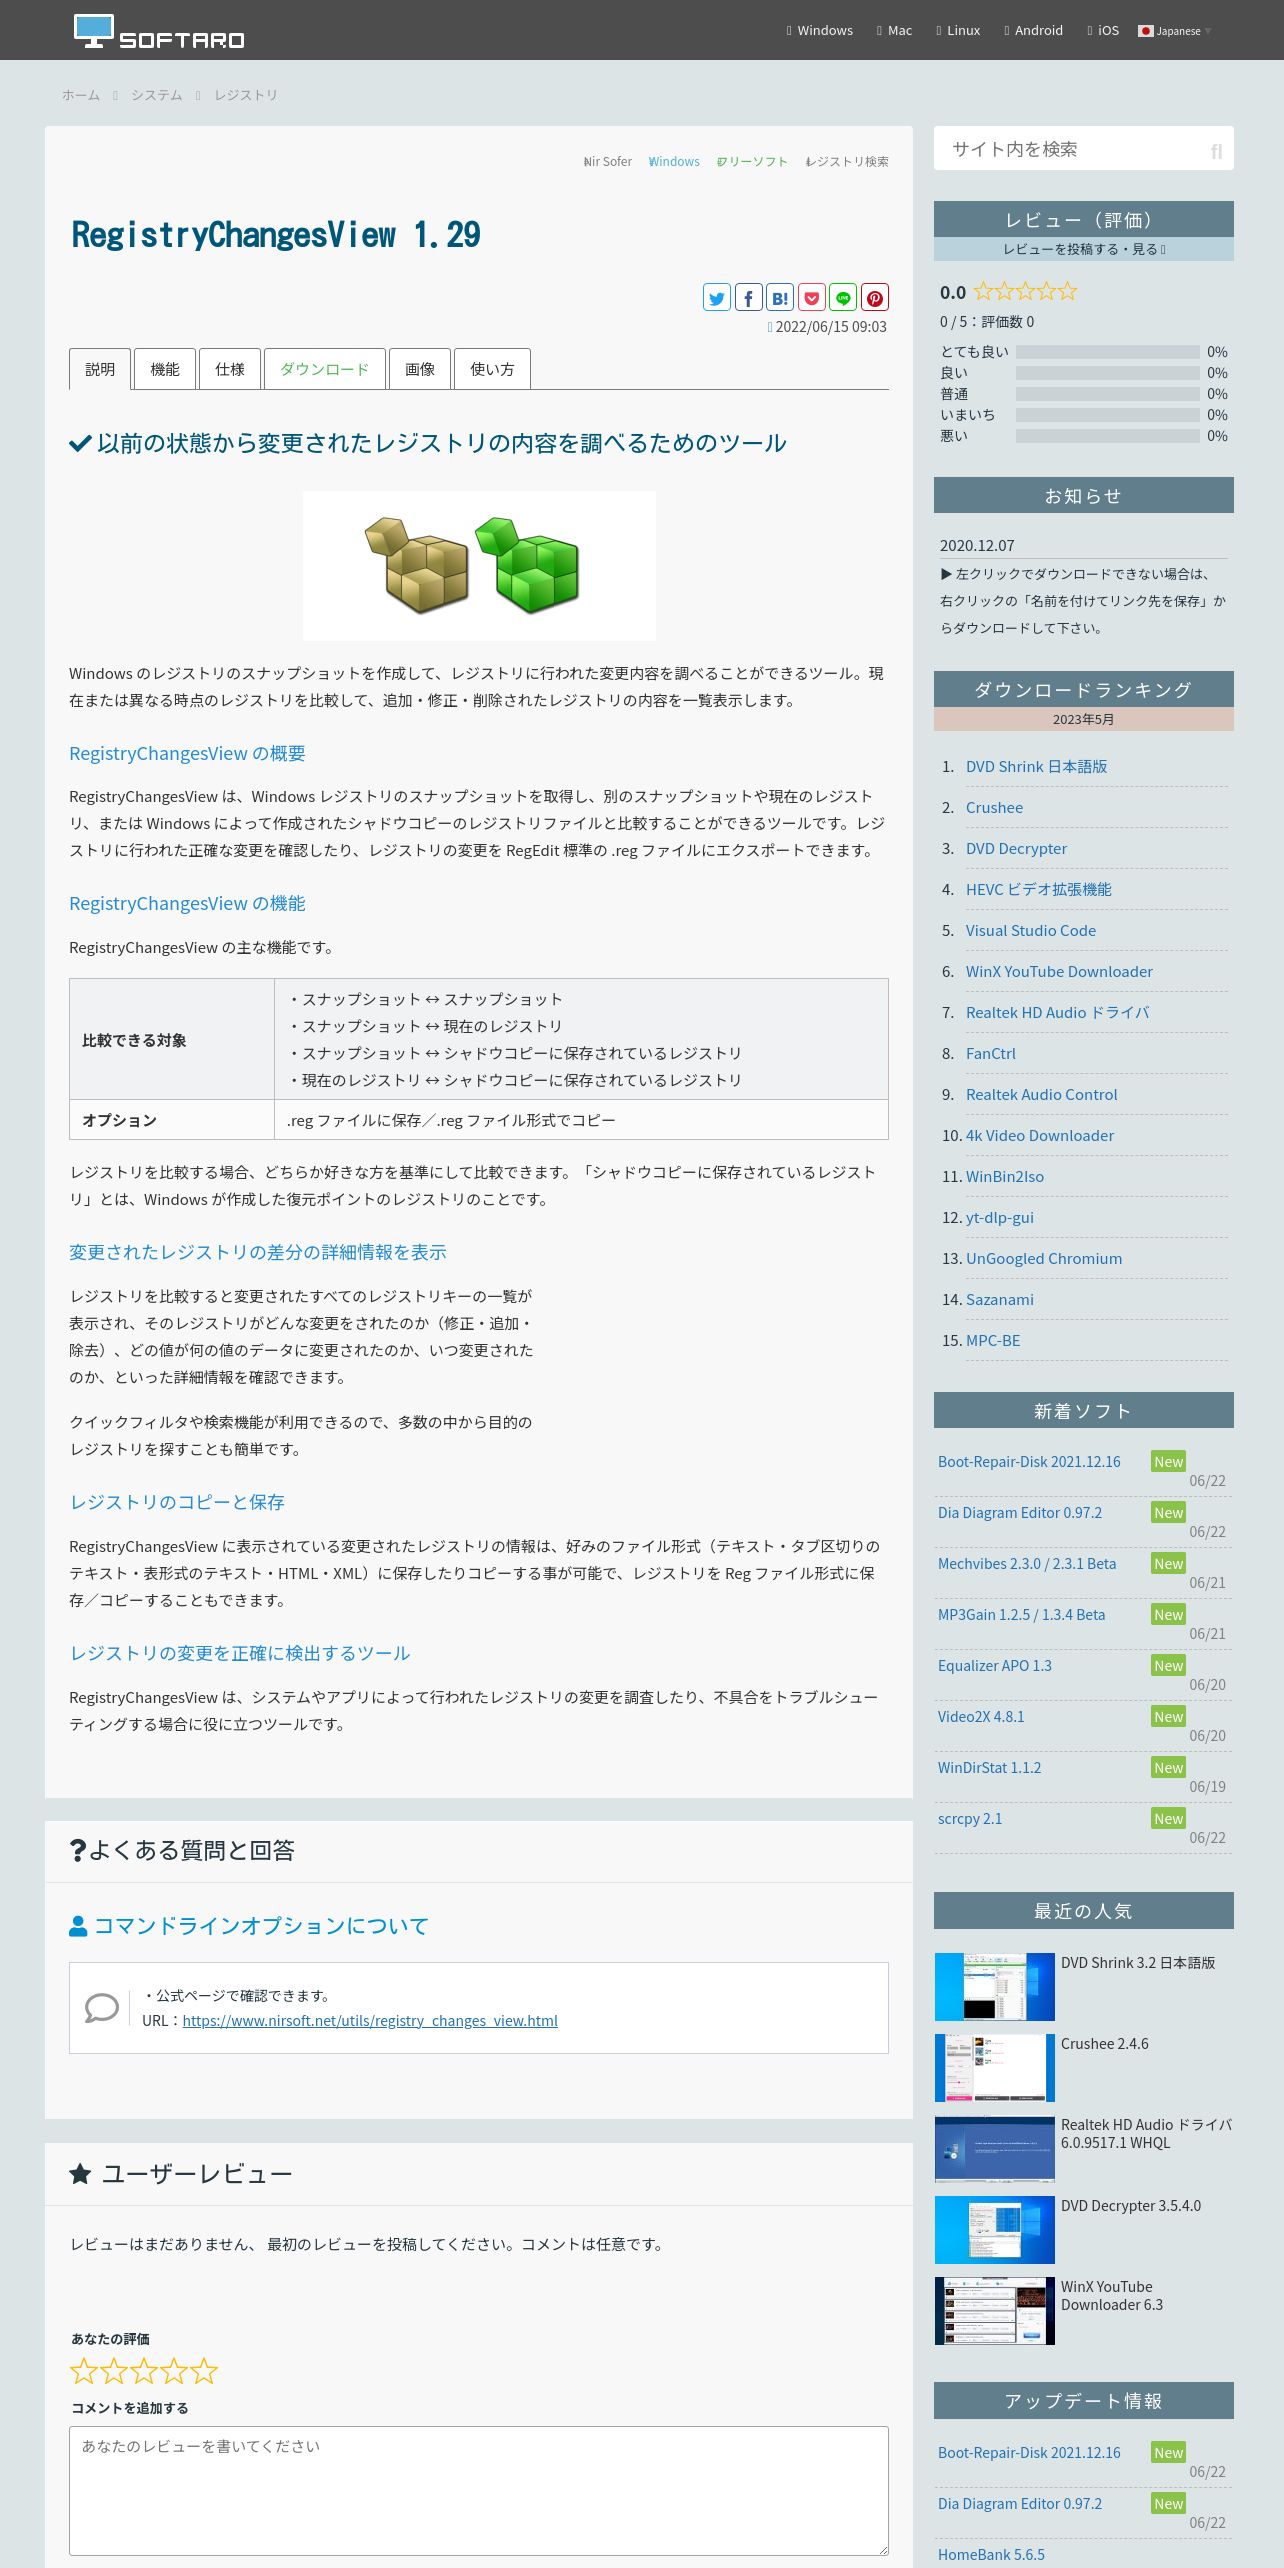Open UnGoogled Chromium ranking link
This screenshot has height=2568, width=1284.
pos(1044,1258)
